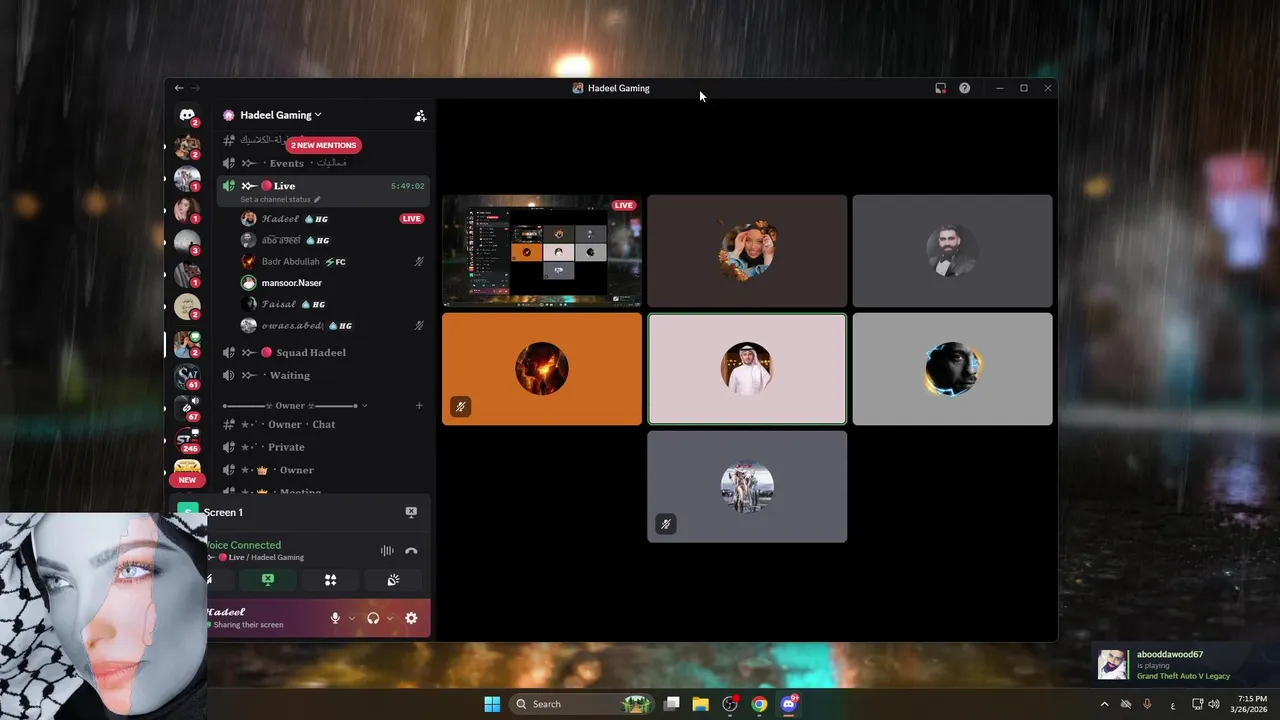Jump to the 2 New Mentions pill

pos(323,145)
